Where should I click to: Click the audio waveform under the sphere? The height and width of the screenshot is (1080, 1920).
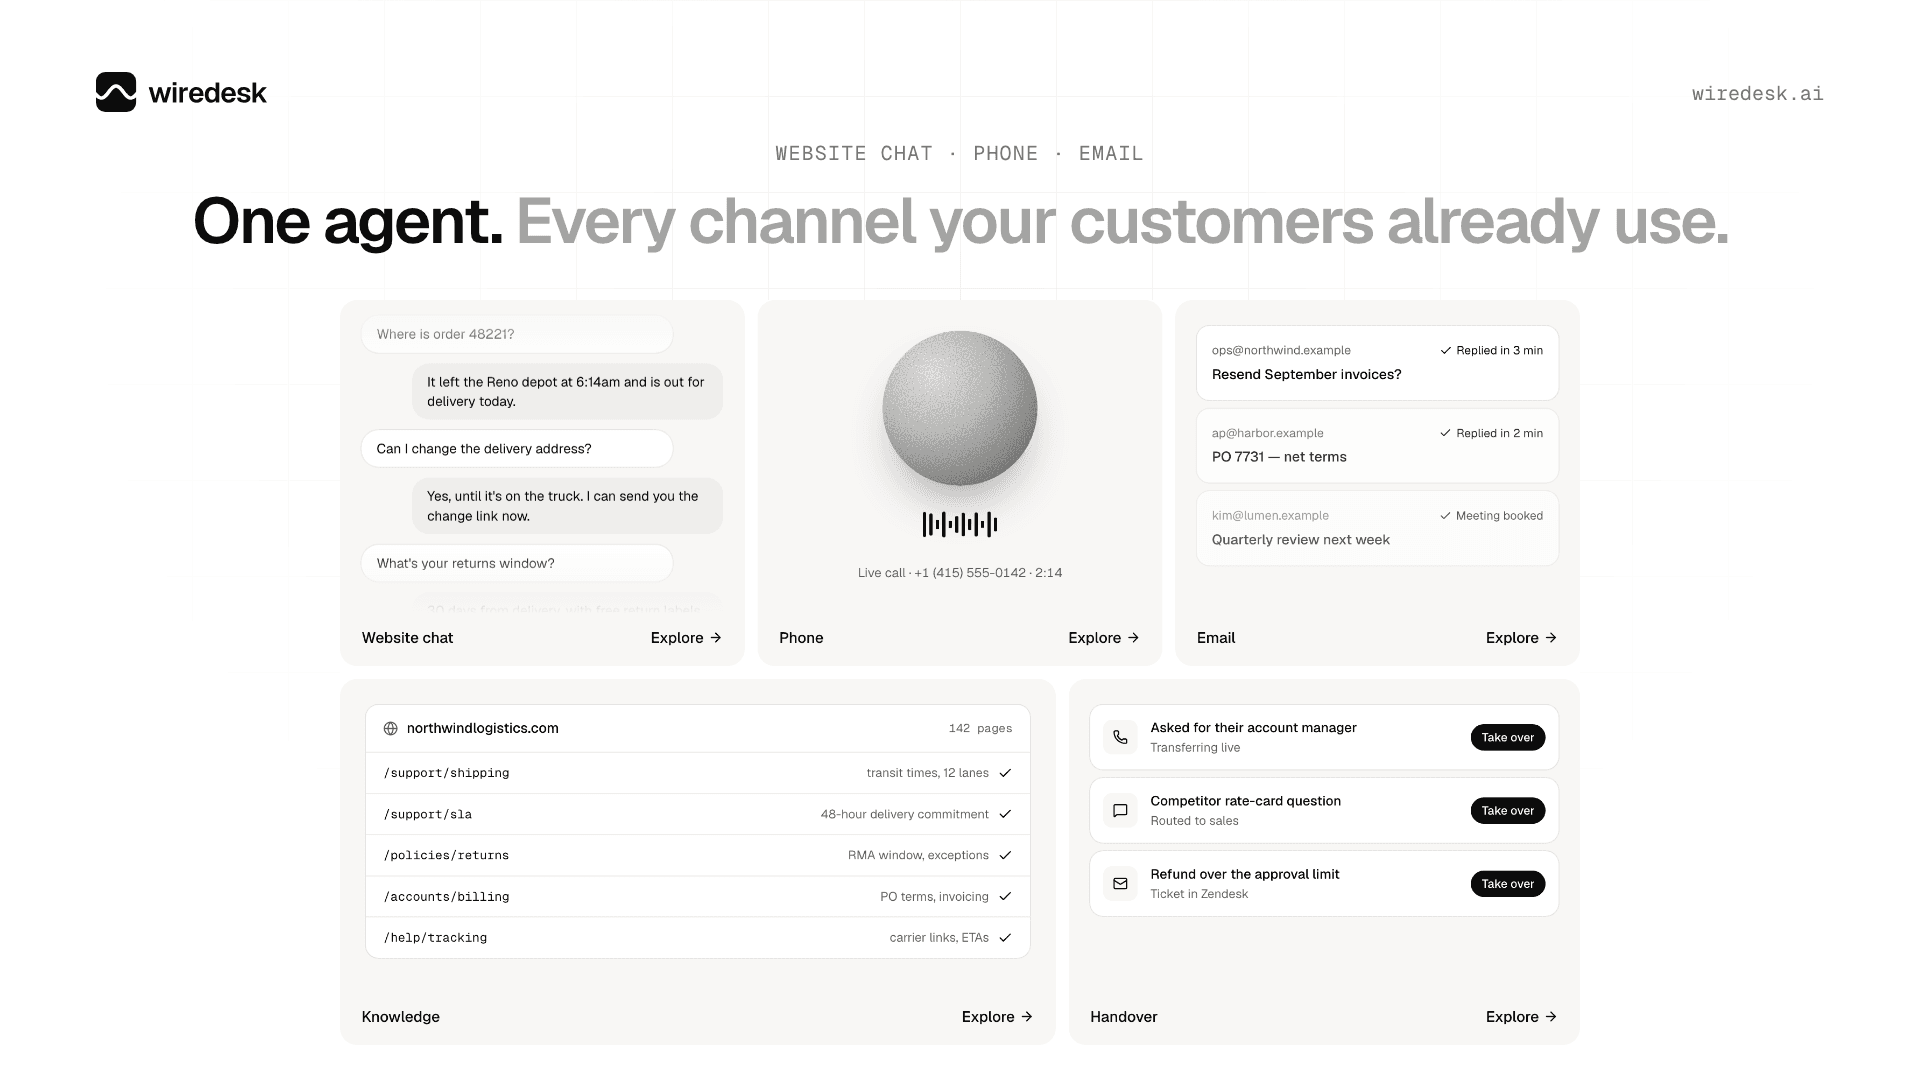tap(960, 524)
